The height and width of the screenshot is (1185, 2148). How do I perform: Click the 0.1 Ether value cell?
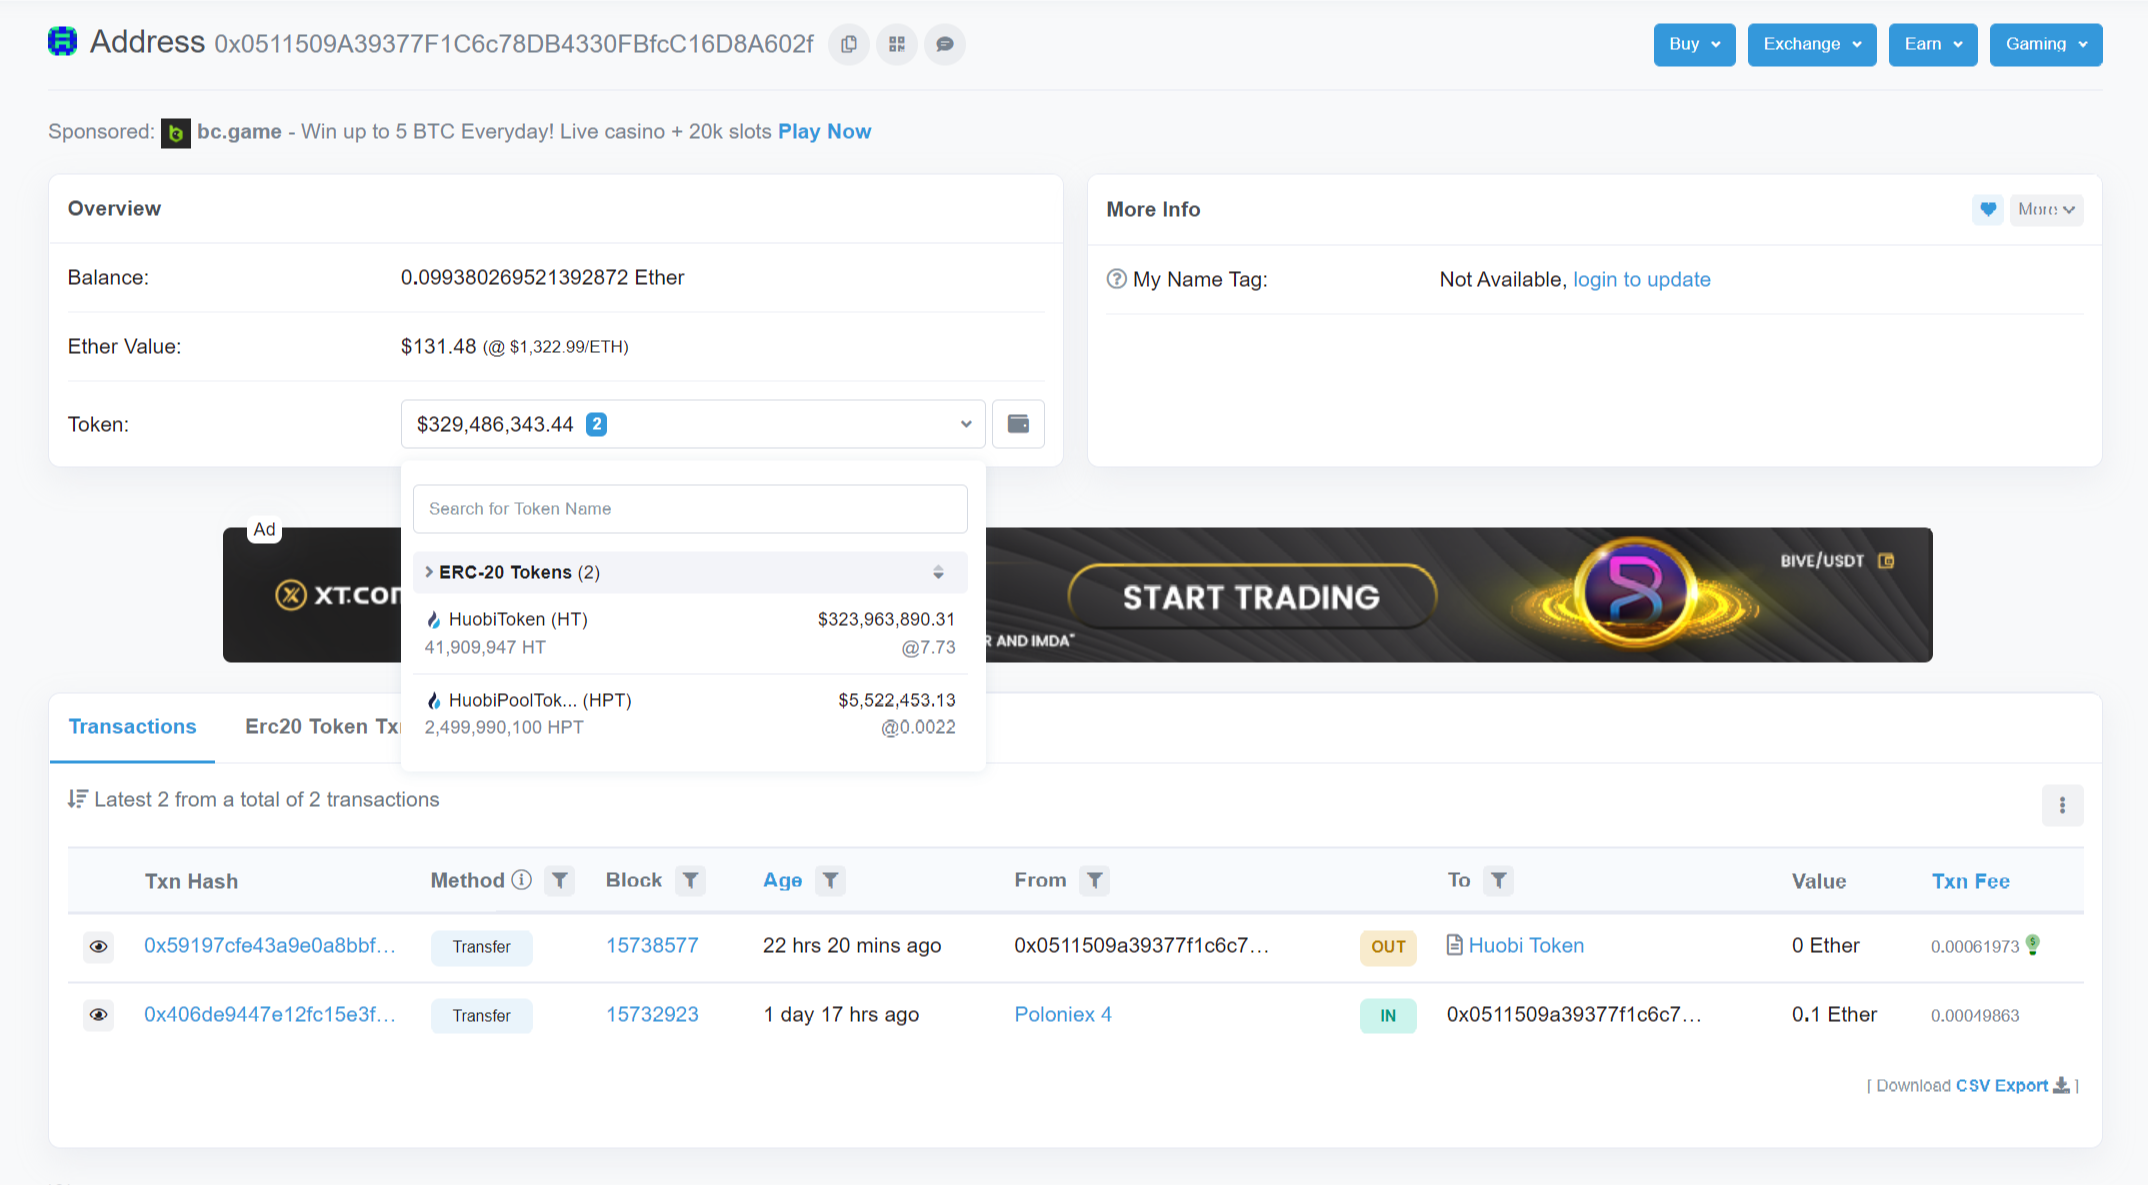tap(1834, 1015)
